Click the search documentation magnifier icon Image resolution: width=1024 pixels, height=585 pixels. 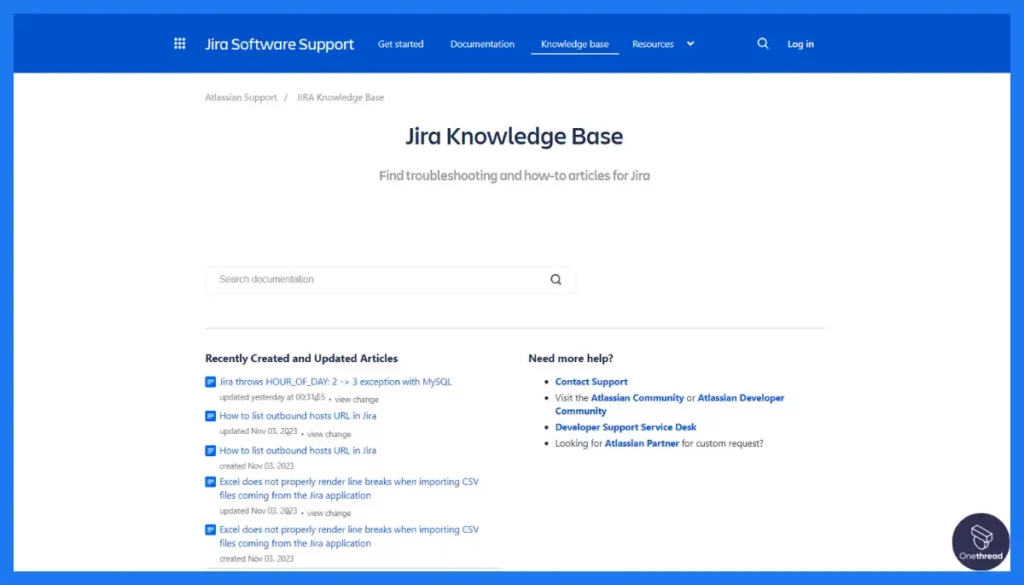click(556, 279)
